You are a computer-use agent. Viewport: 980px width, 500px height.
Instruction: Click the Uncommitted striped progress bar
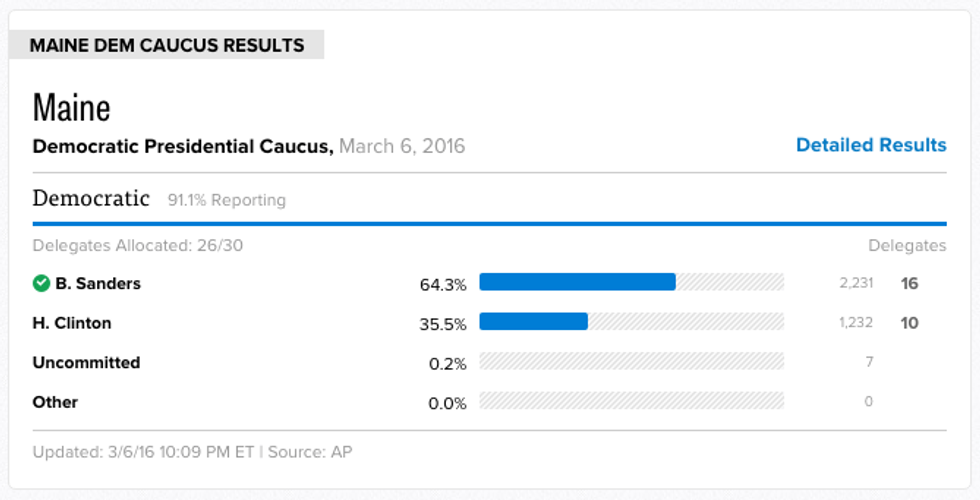(631, 361)
